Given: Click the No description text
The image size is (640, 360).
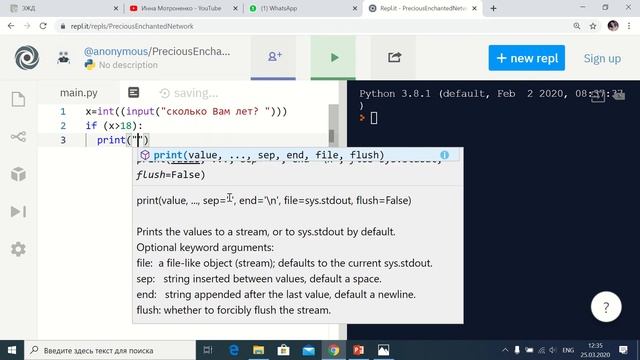Looking at the screenshot, I should (x=128, y=65).
